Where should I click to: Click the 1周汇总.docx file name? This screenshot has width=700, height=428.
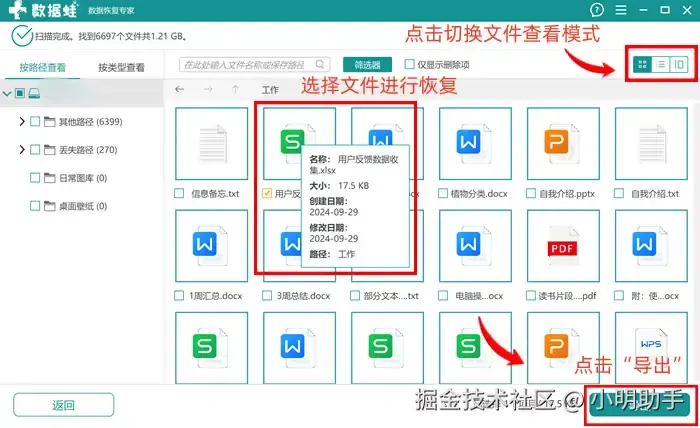[x=216, y=296]
